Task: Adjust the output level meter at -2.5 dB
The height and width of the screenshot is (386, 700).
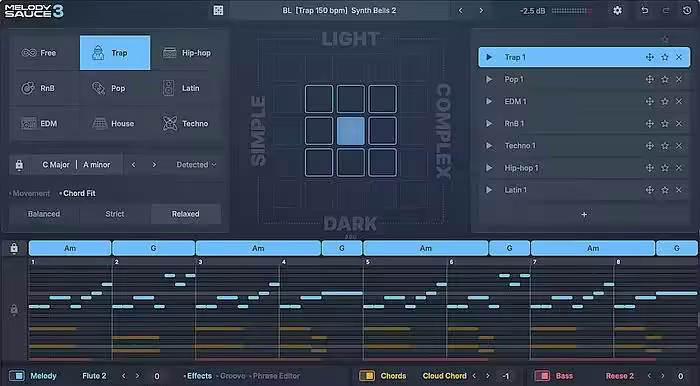Action: pos(572,10)
